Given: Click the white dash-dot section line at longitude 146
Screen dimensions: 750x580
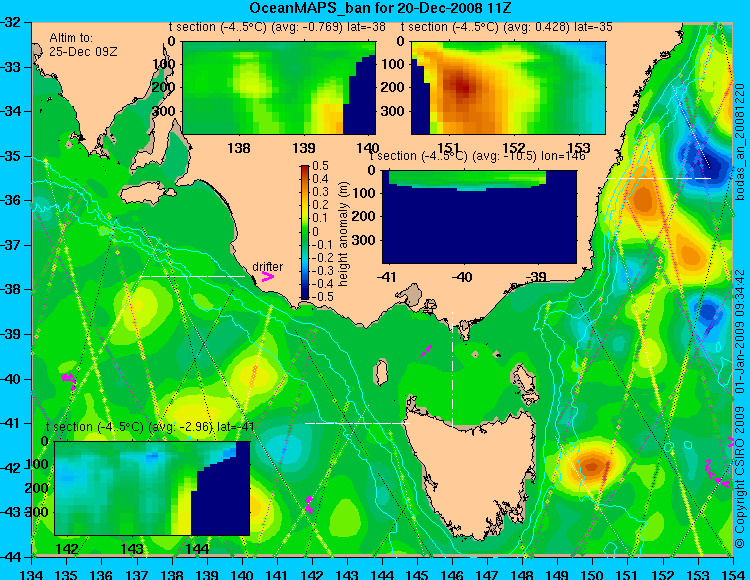Looking at the screenshot, I should click(x=452, y=368).
